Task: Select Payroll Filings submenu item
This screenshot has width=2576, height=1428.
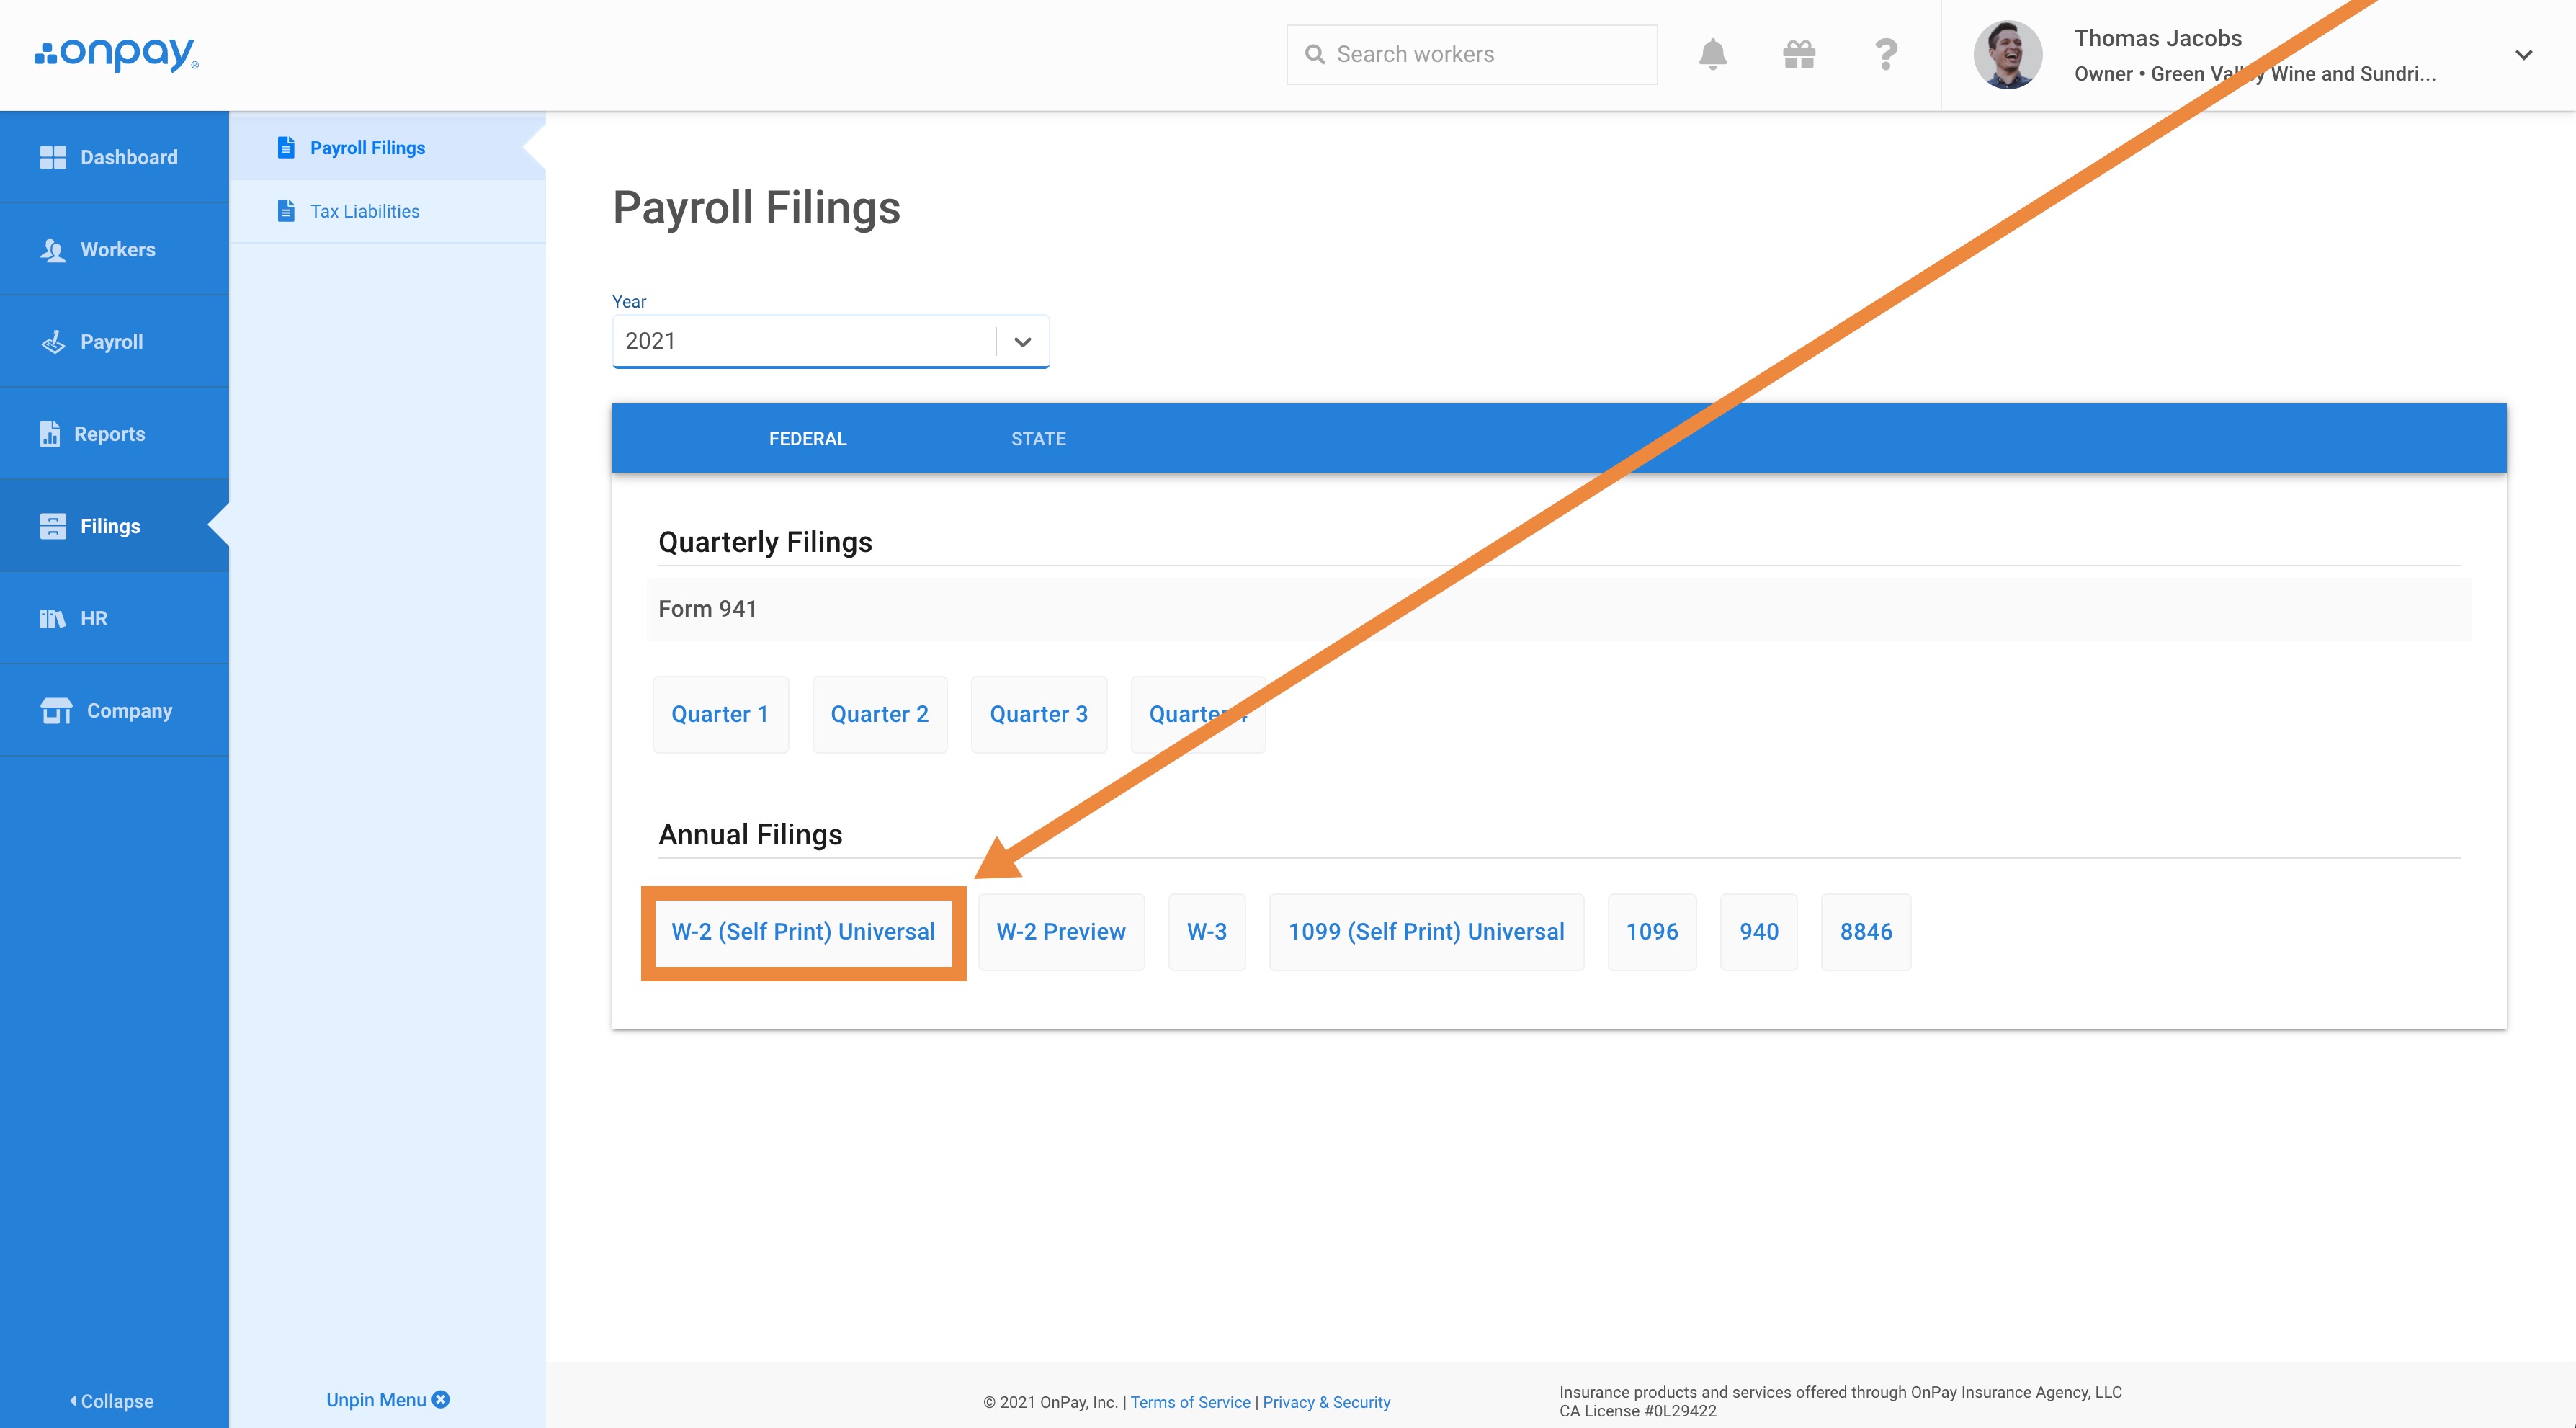Action: [x=388, y=148]
